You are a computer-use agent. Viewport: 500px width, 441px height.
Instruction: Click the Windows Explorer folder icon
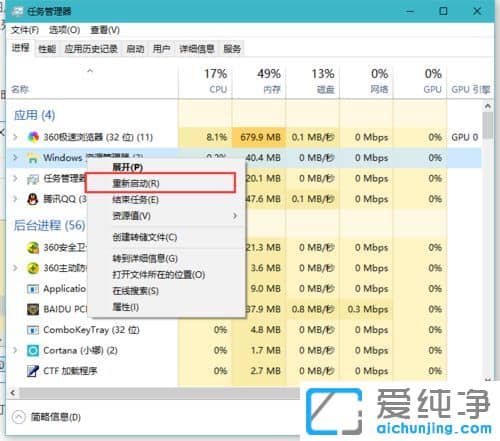[33, 158]
